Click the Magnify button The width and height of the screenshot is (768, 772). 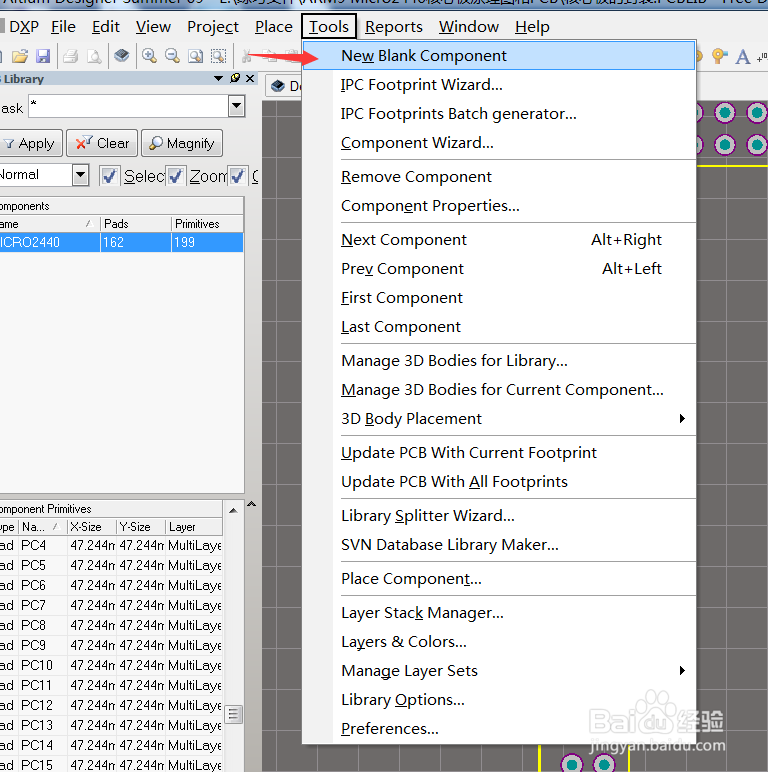pyautogui.click(x=182, y=143)
